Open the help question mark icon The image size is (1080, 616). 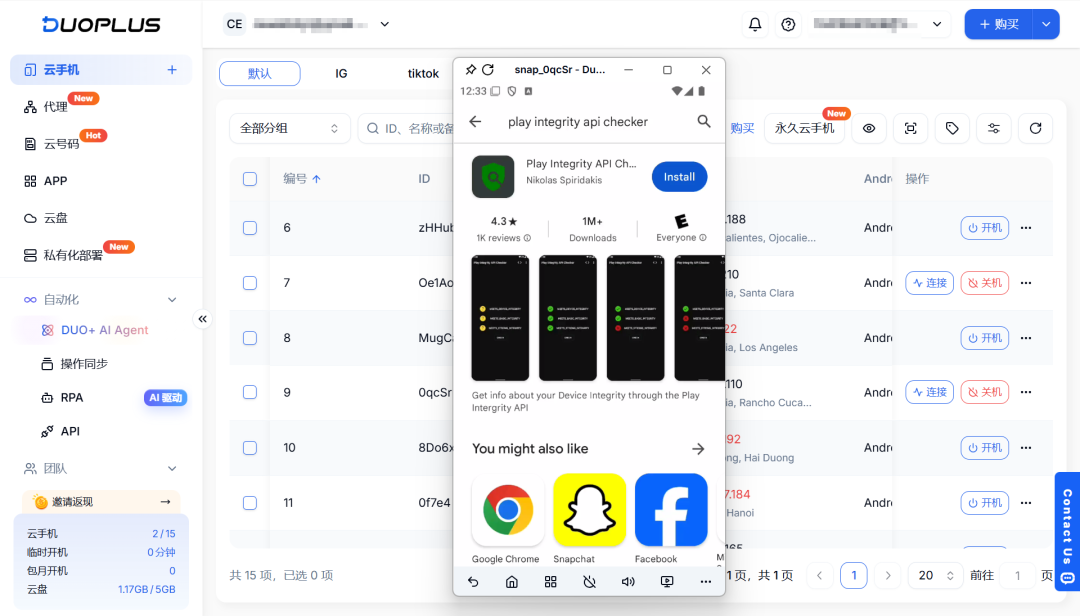click(x=788, y=24)
